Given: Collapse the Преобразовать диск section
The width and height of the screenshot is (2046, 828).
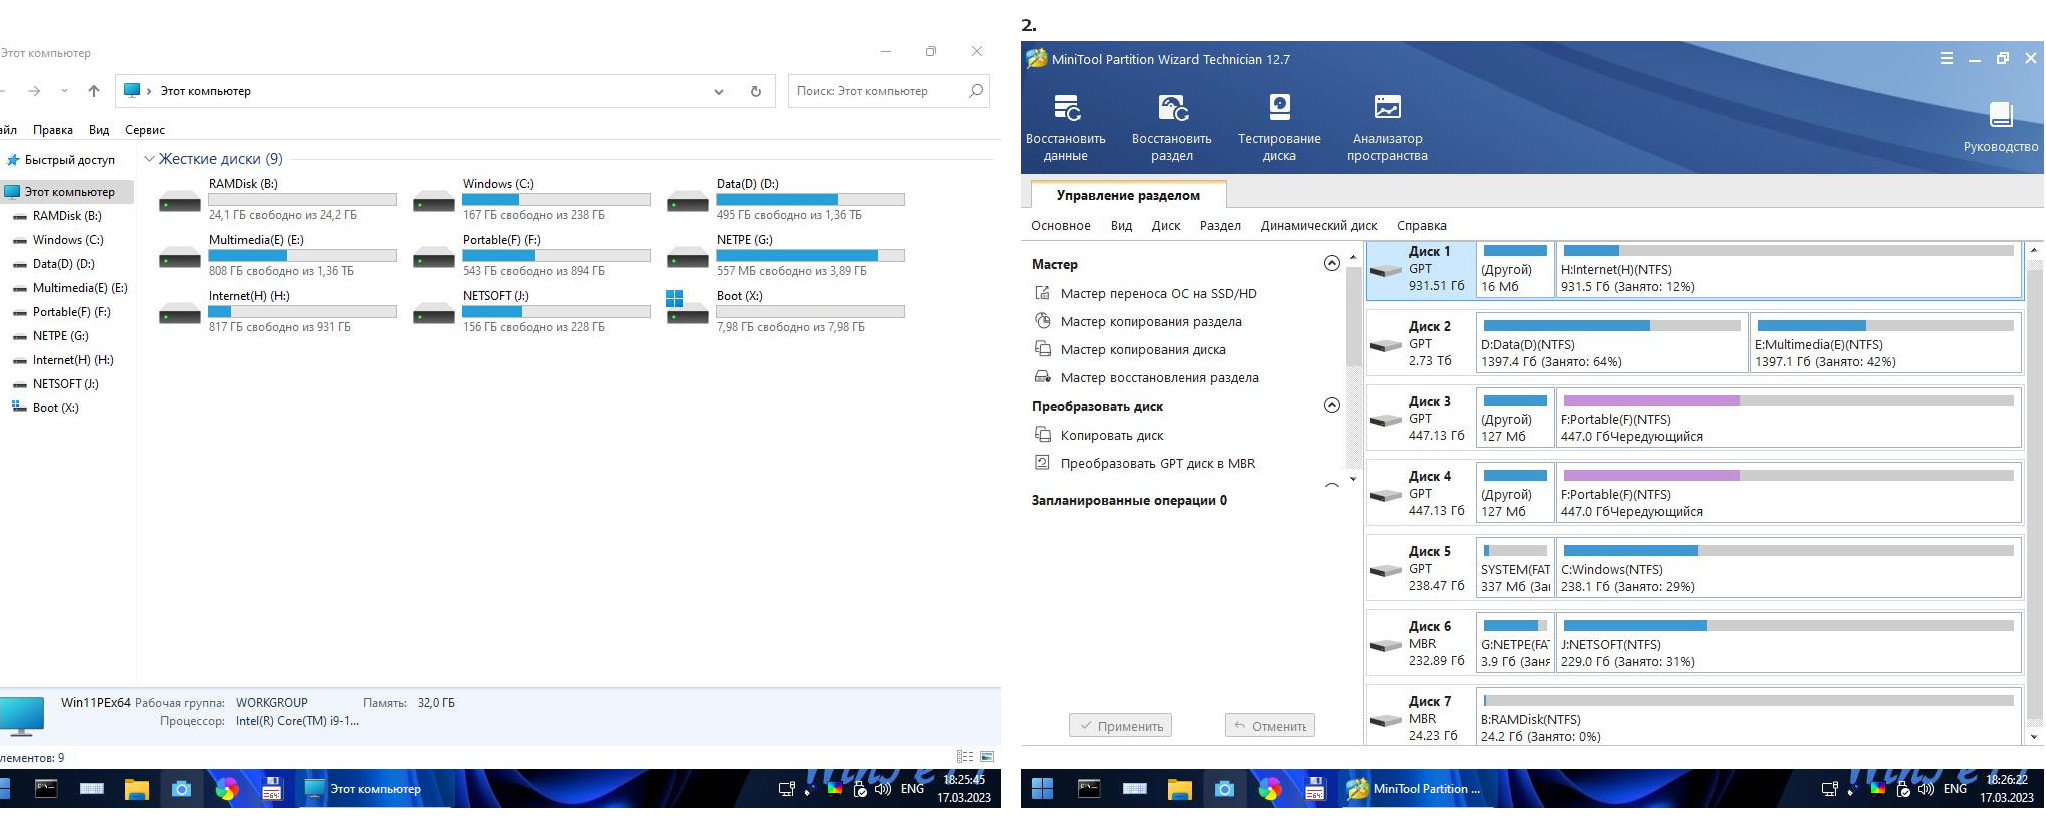Looking at the screenshot, I should tap(1331, 406).
